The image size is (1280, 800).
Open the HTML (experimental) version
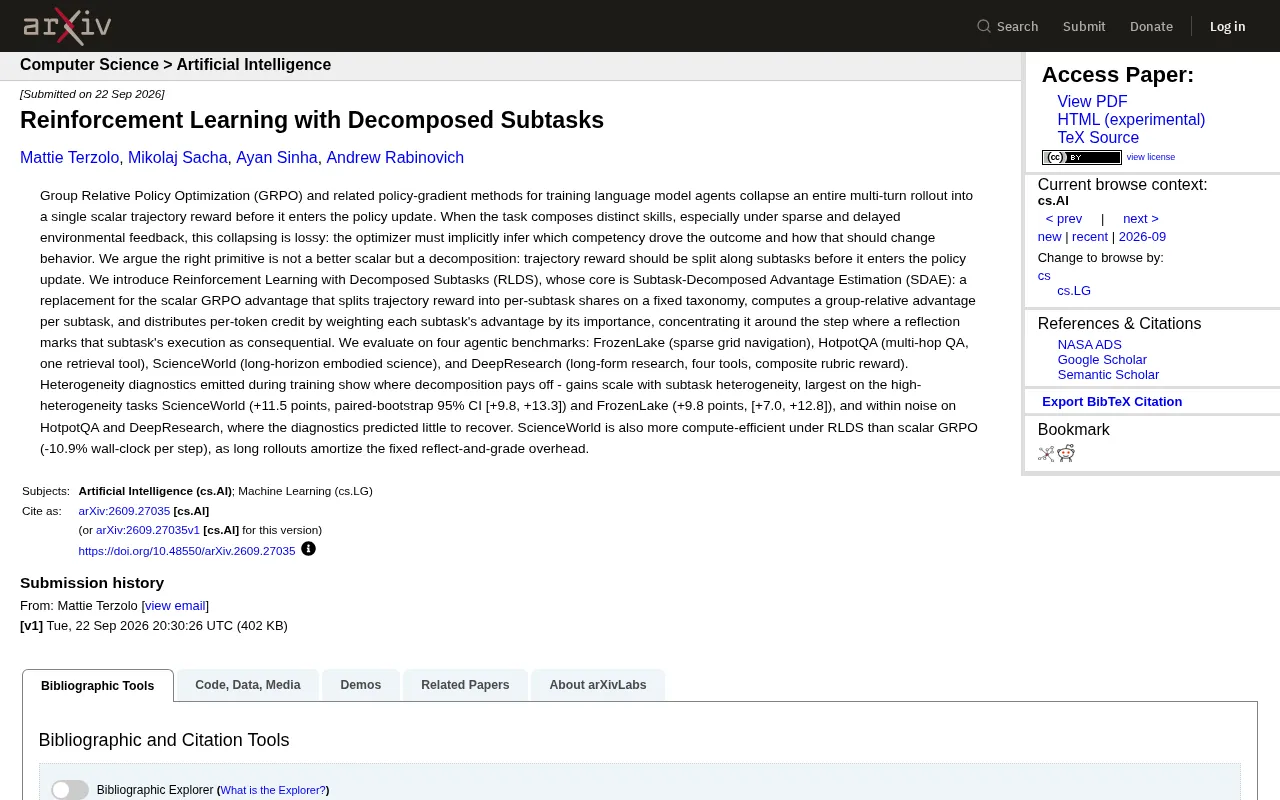pyautogui.click(x=1131, y=120)
